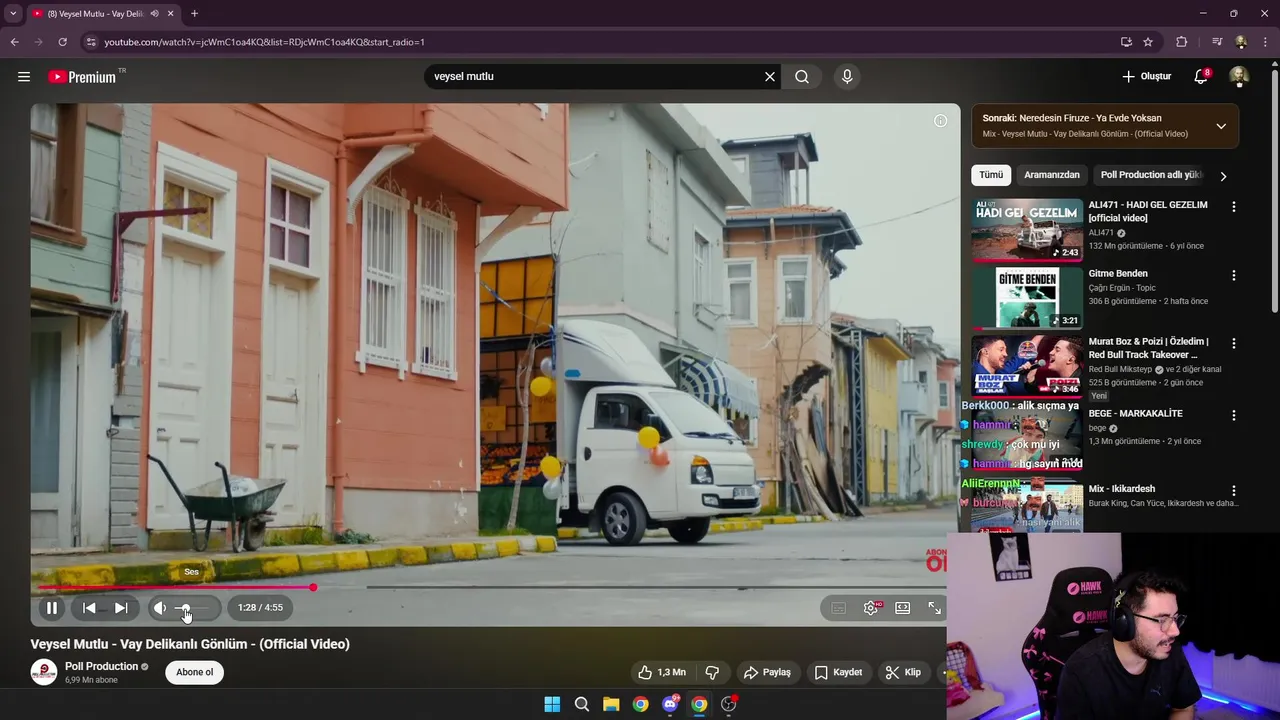The image size is (1280, 720).
Task: Open new browser tab
Action: (194, 14)
